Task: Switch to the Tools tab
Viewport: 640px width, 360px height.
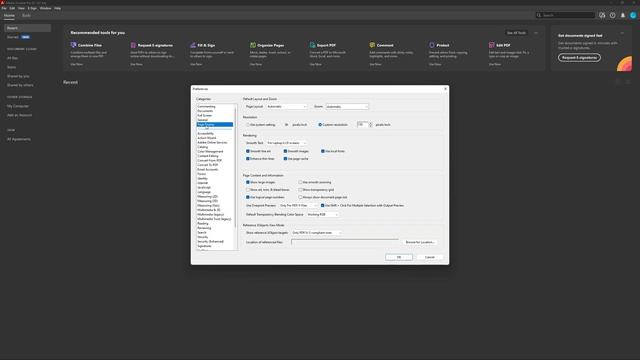Action: tap(27, 16)
